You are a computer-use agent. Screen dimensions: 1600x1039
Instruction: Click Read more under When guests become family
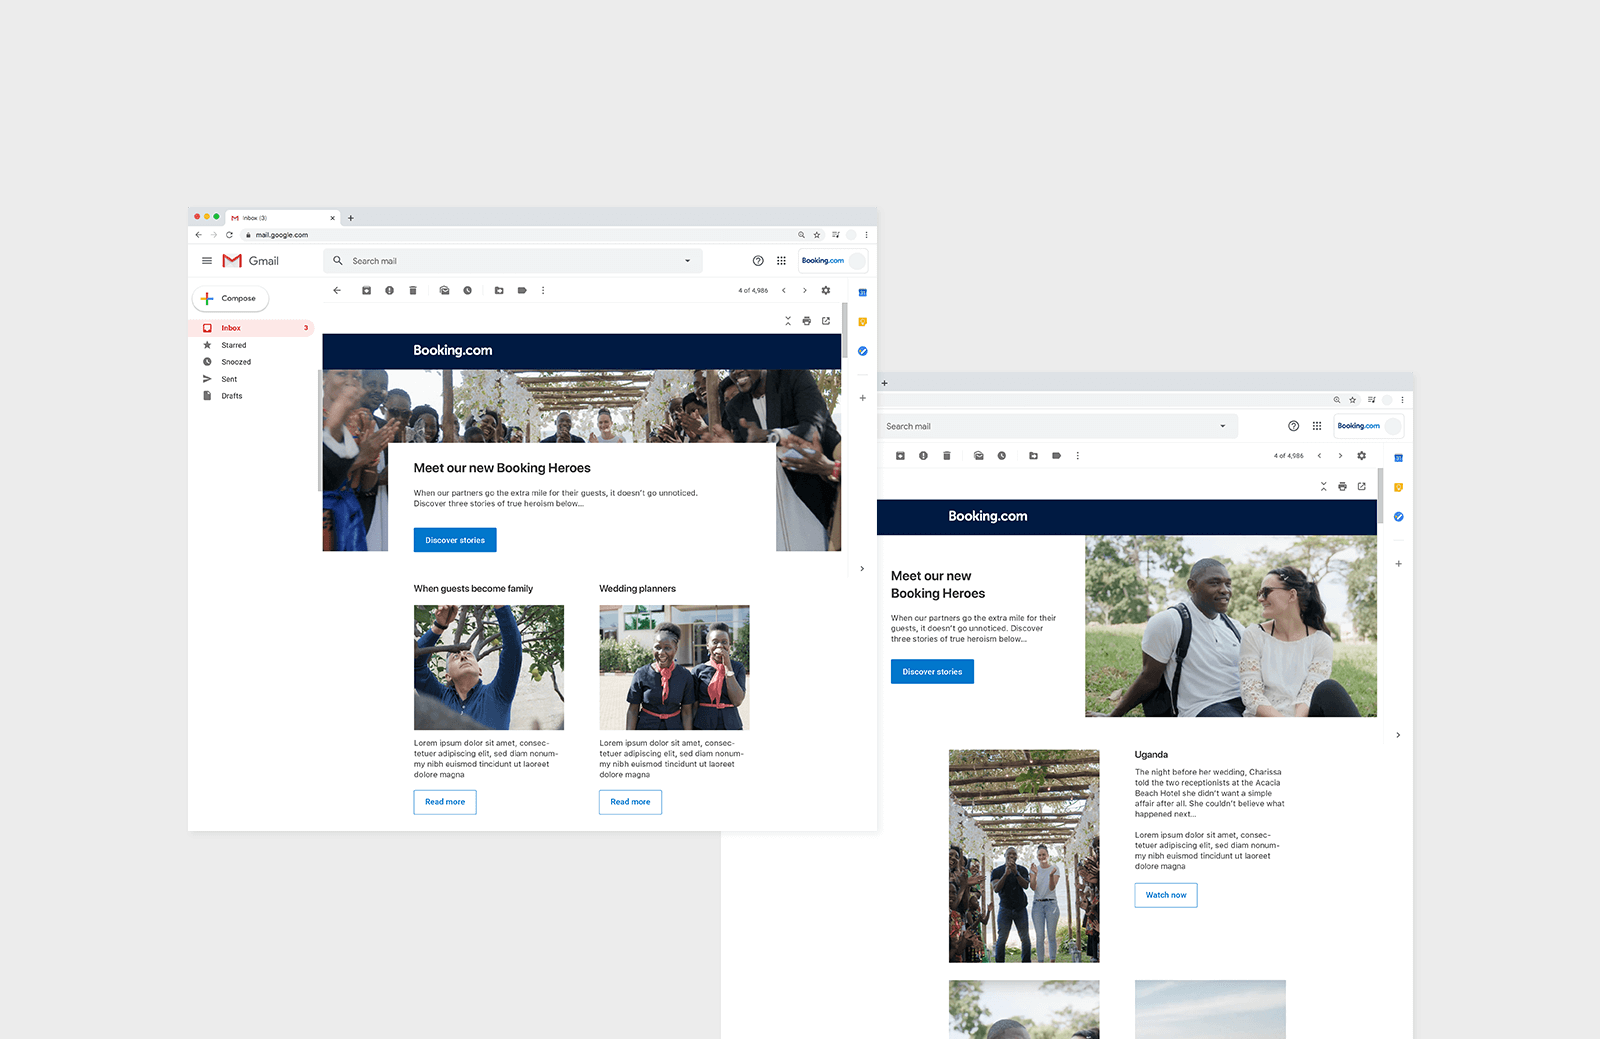(445, 802)
